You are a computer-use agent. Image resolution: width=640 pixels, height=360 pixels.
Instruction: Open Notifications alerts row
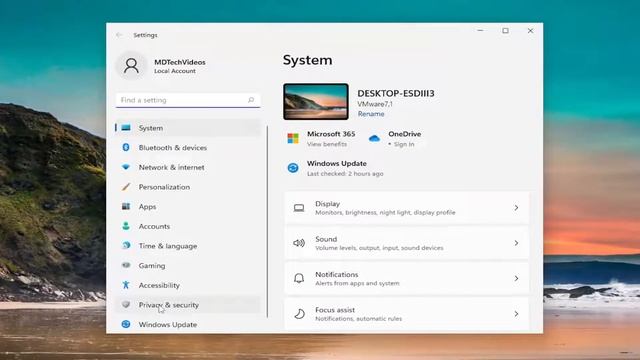(407, 278)
